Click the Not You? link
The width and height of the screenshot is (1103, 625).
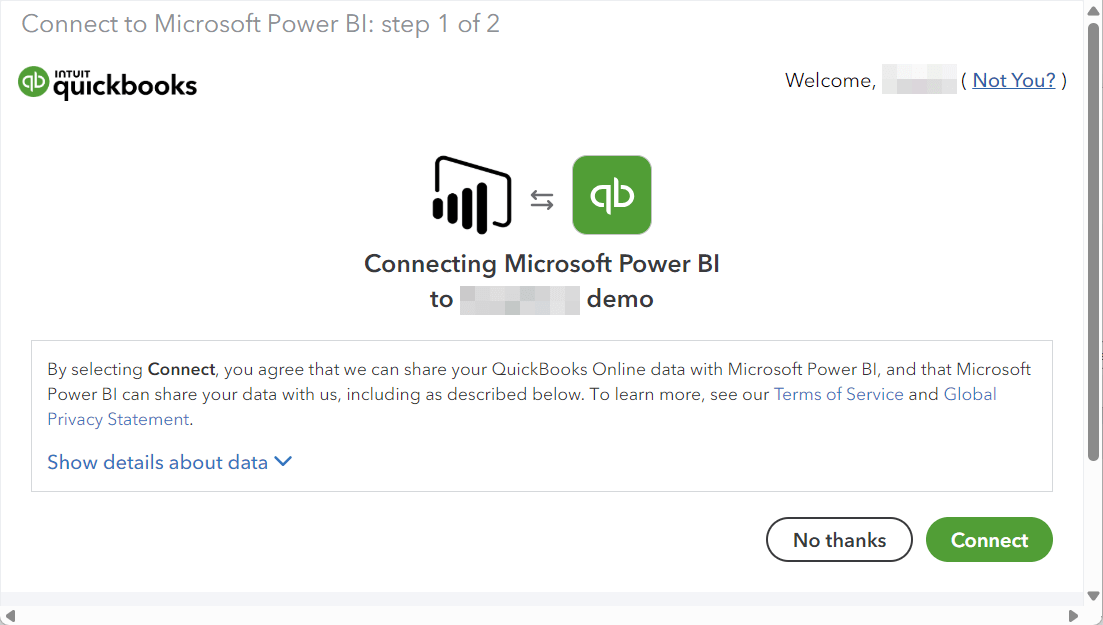[1014, 80]
